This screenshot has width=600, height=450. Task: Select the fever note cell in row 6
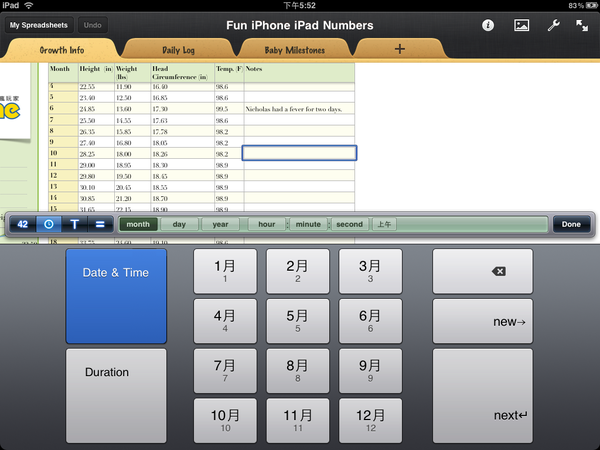tap(299, 109)
